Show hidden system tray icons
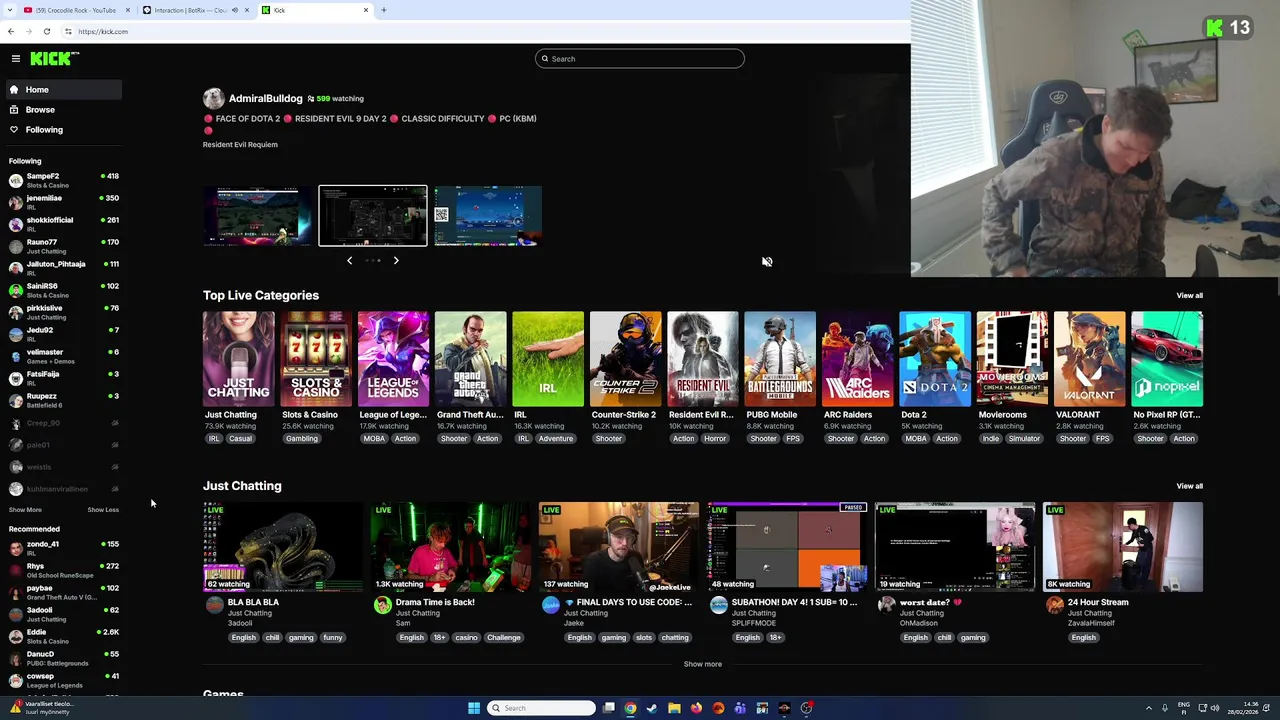 tap(1149, 708)
